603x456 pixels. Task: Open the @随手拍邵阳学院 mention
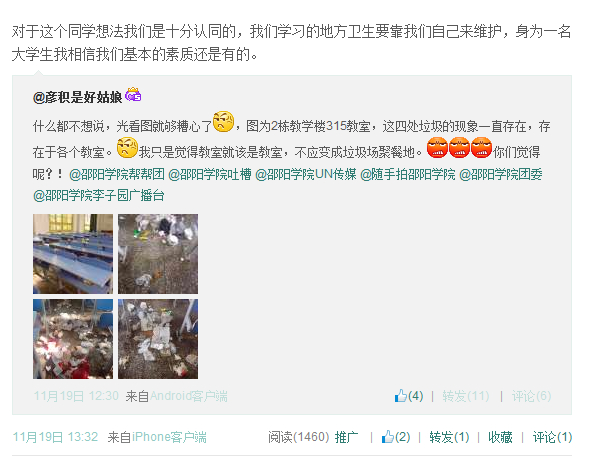tap(408, 175)
